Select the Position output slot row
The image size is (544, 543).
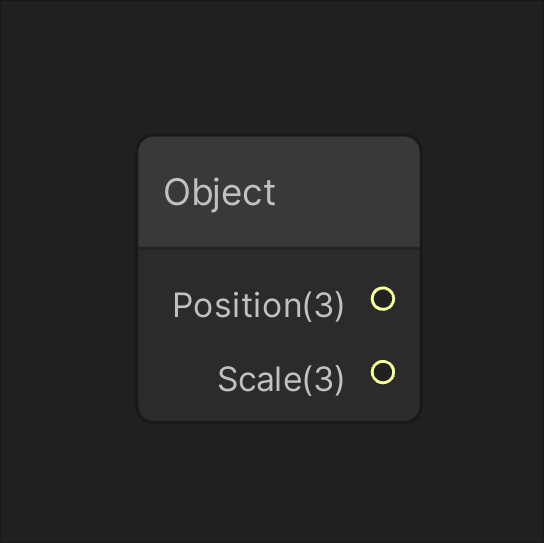coord(279,302)
